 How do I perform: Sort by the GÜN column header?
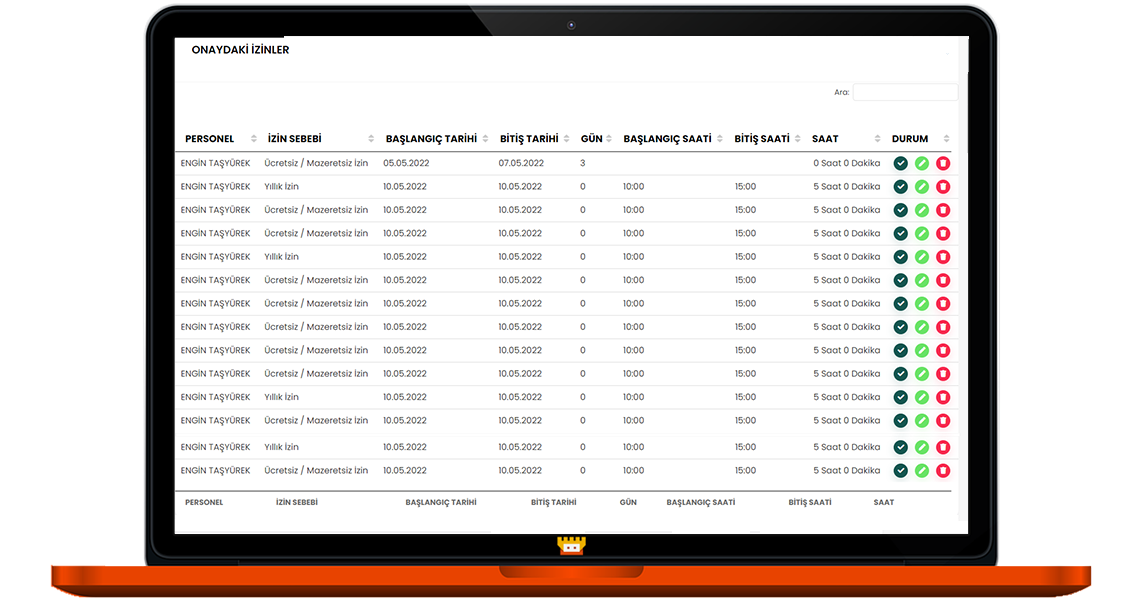coord(596,139)
